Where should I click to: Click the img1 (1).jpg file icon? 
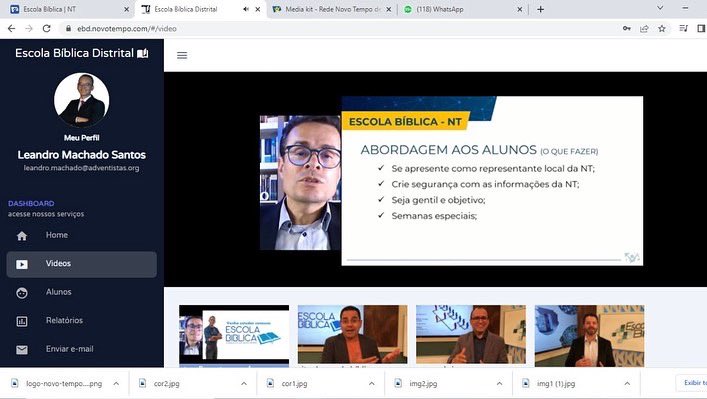[x=525, y=383]
